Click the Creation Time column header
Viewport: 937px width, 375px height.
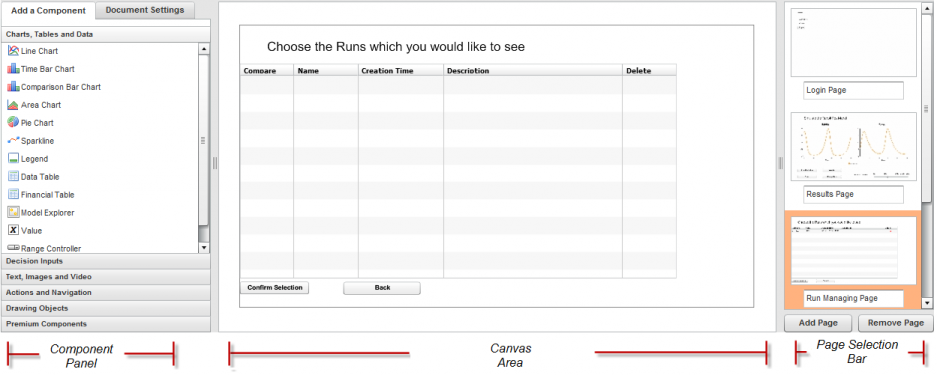(x=401, y=70)
